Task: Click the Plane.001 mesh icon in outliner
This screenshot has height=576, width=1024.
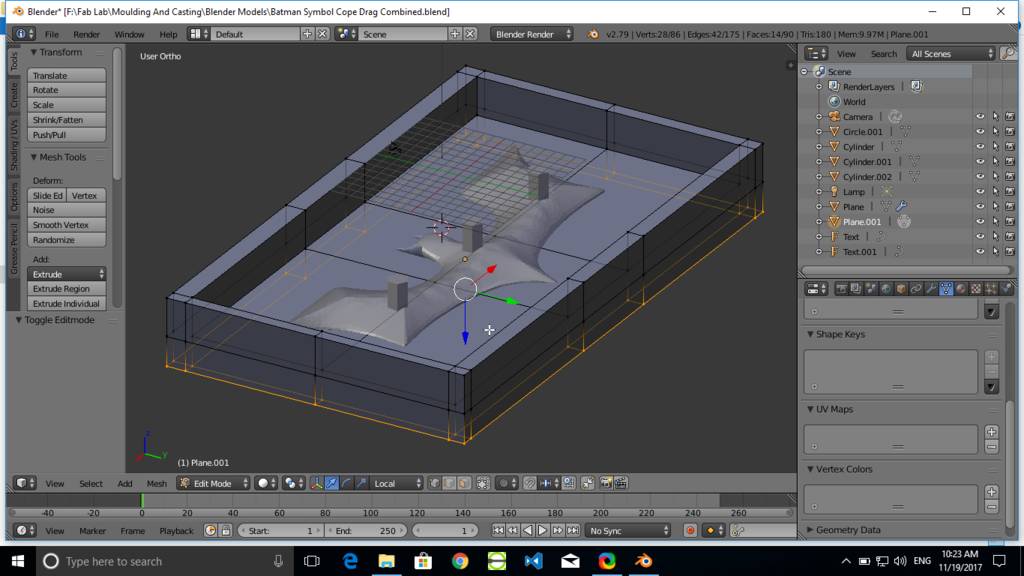Action: coord(834,222)
